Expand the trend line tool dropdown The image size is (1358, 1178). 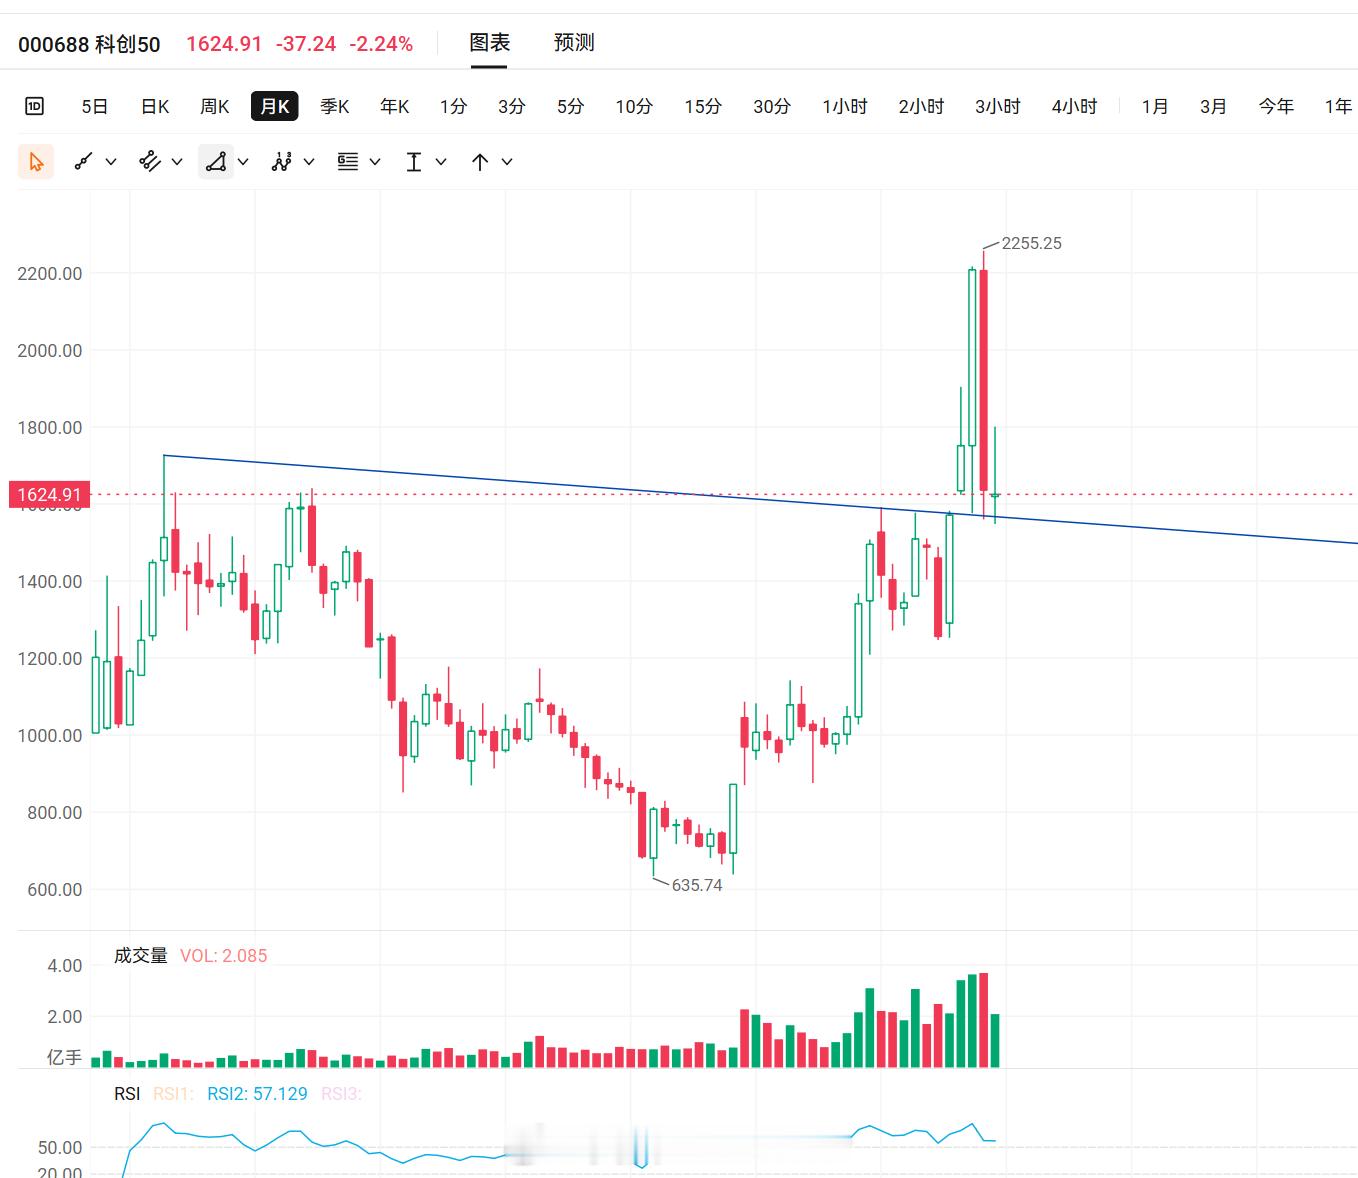(x=111, y=161)
